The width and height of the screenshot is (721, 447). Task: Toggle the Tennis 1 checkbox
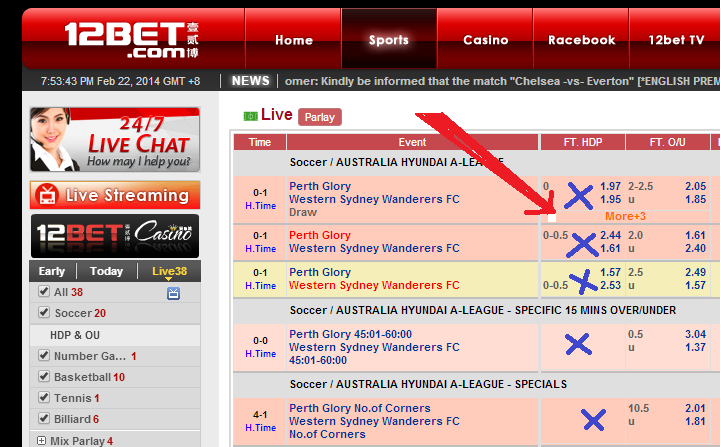point(44,397)
